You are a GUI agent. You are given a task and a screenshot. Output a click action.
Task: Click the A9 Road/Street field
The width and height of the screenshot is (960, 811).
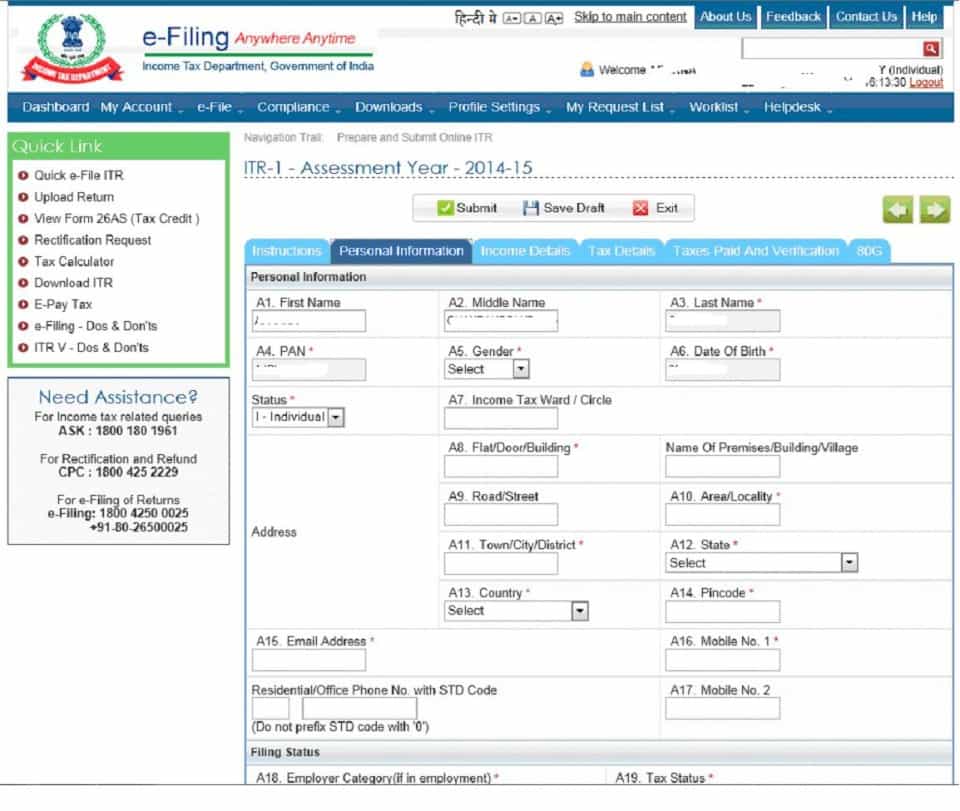coord(501,515)
